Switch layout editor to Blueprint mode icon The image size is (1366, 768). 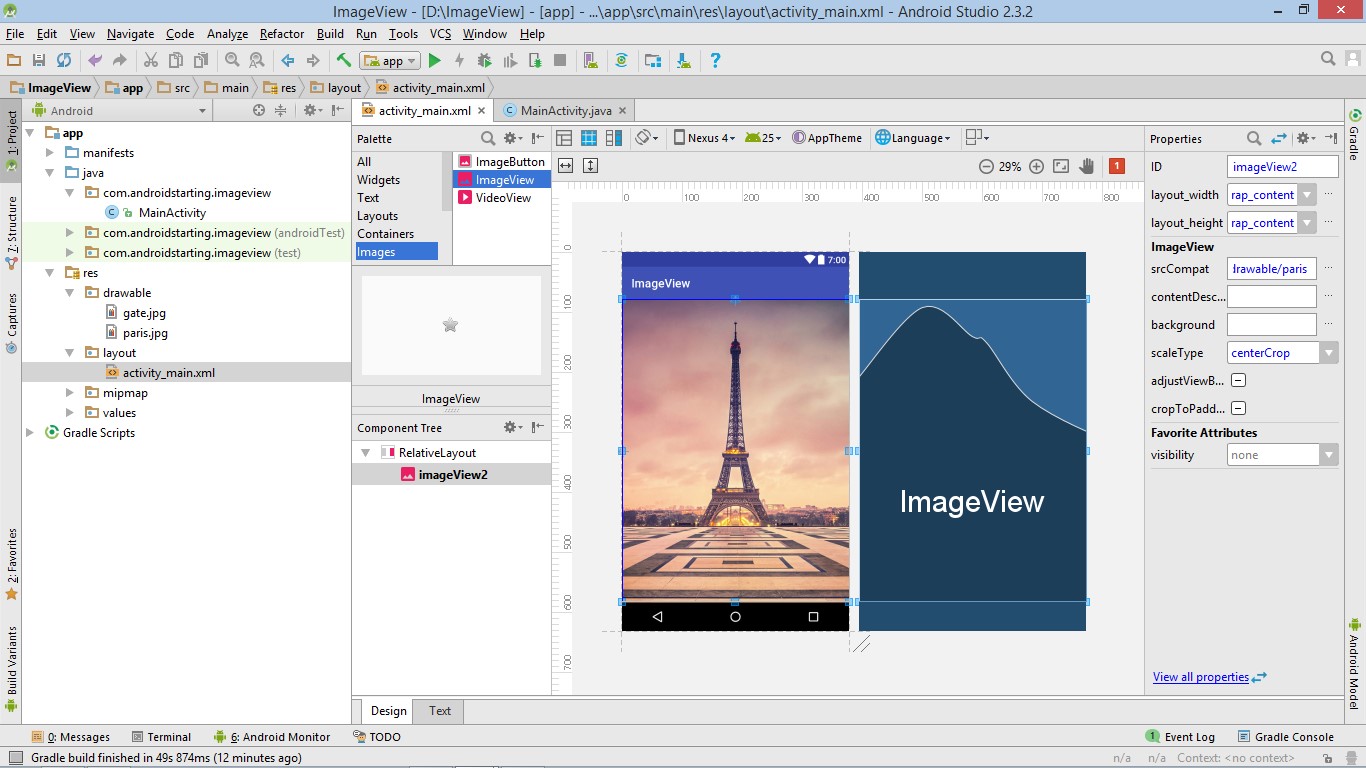588,137
